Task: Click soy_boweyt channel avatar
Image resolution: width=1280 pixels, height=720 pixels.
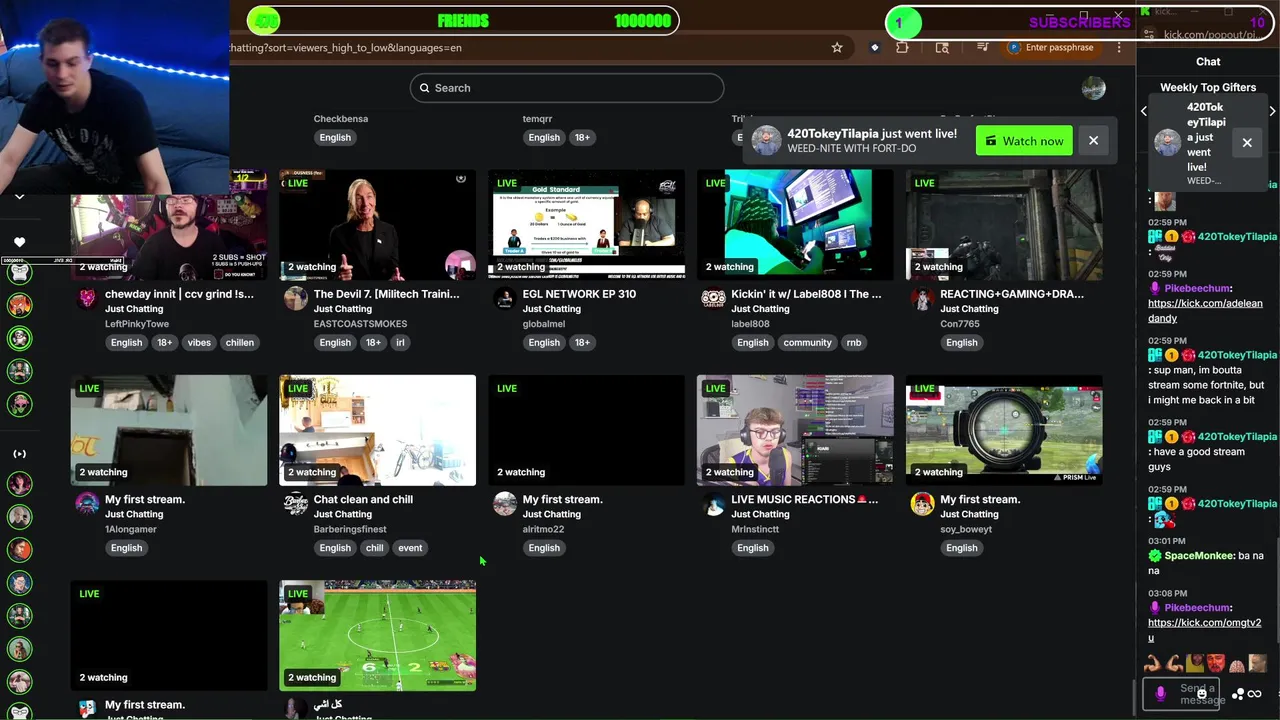Action: pos(922,503)
